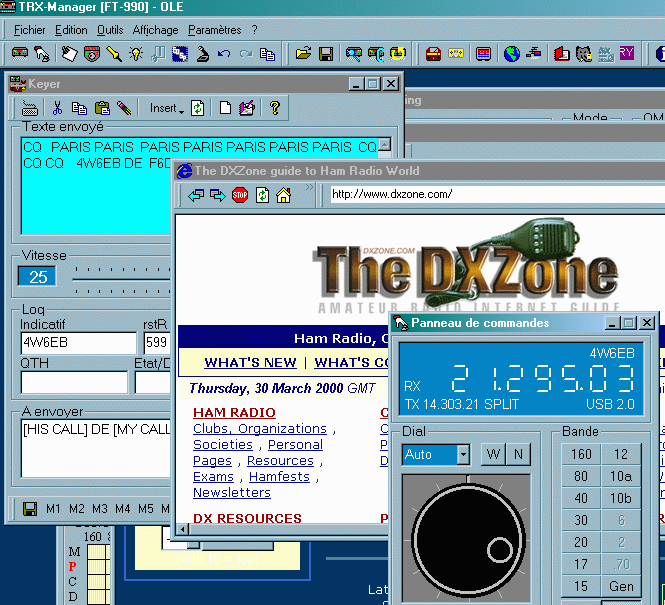Click the copy pages icon in main toolbar
The width and height of the screenshot is (665, 605).
click(x=268, y=54)
